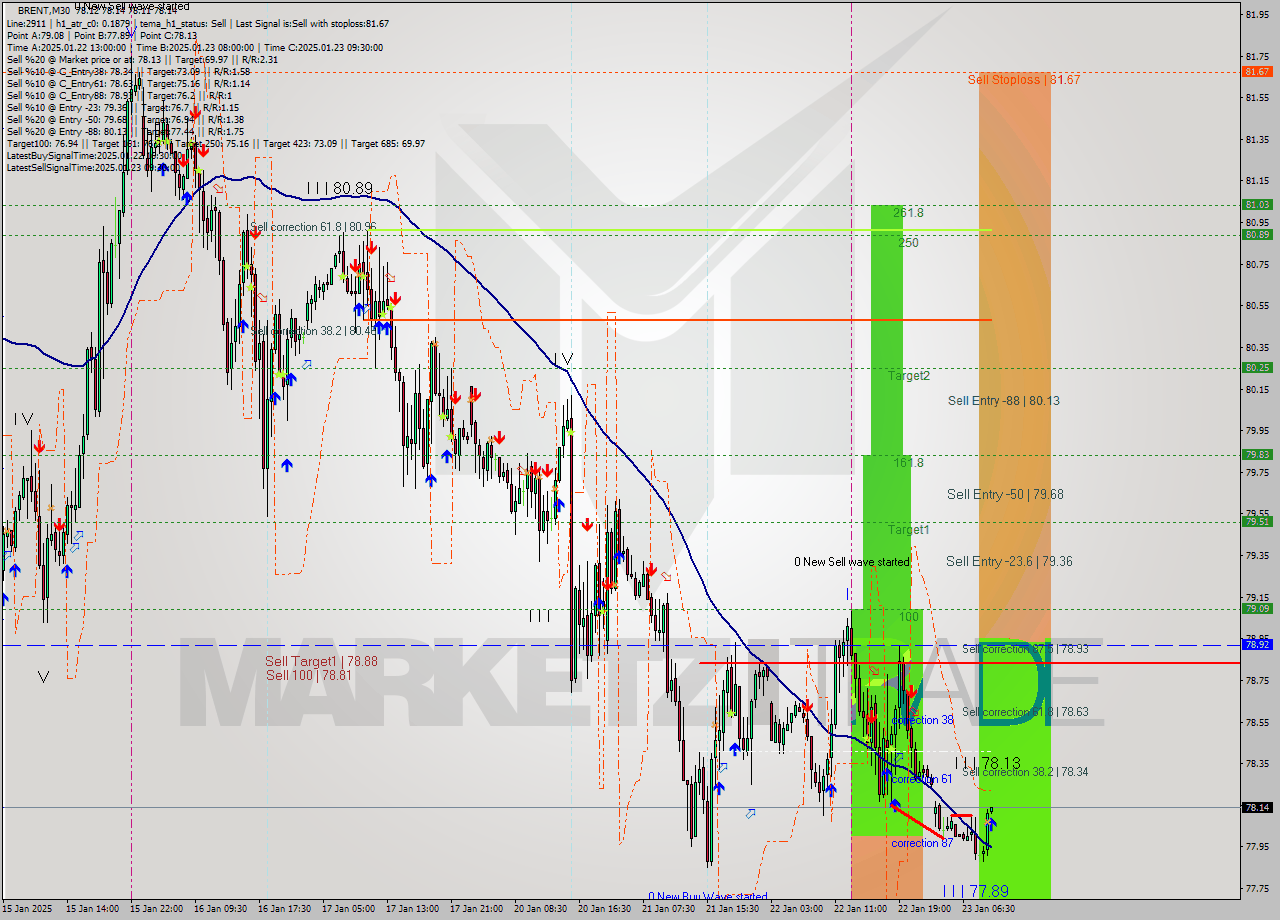Click the 'Target100: 76.94' info line

[215, 143]
